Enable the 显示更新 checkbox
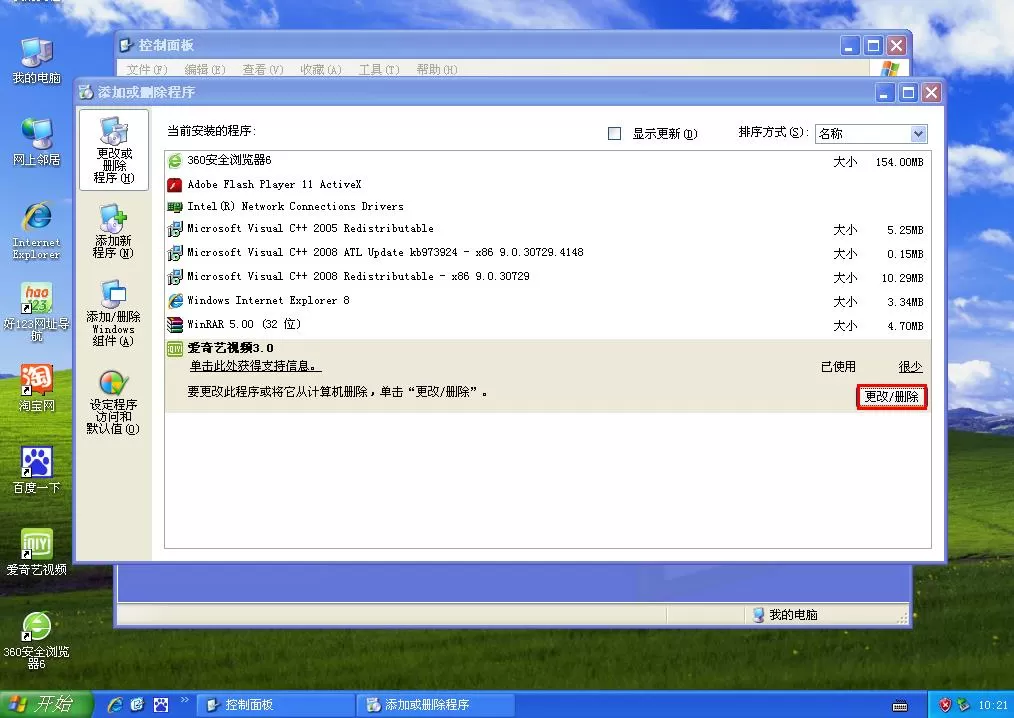The image size is (1014, 718). click(614, 133)
